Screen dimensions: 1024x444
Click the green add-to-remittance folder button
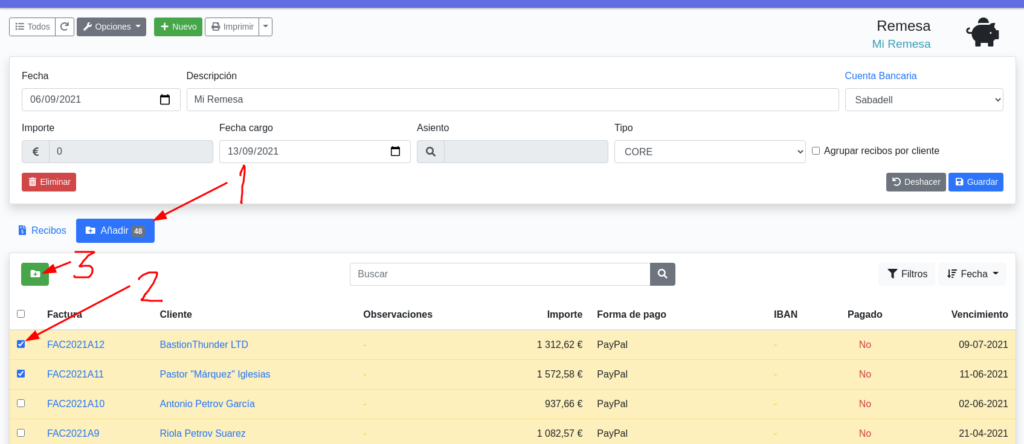pos(35,273)
